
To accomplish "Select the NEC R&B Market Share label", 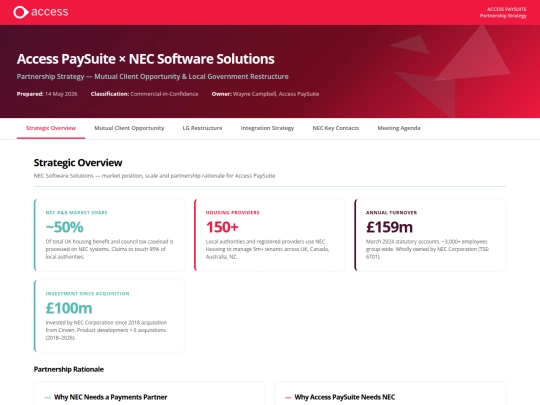I will point(76,213).
